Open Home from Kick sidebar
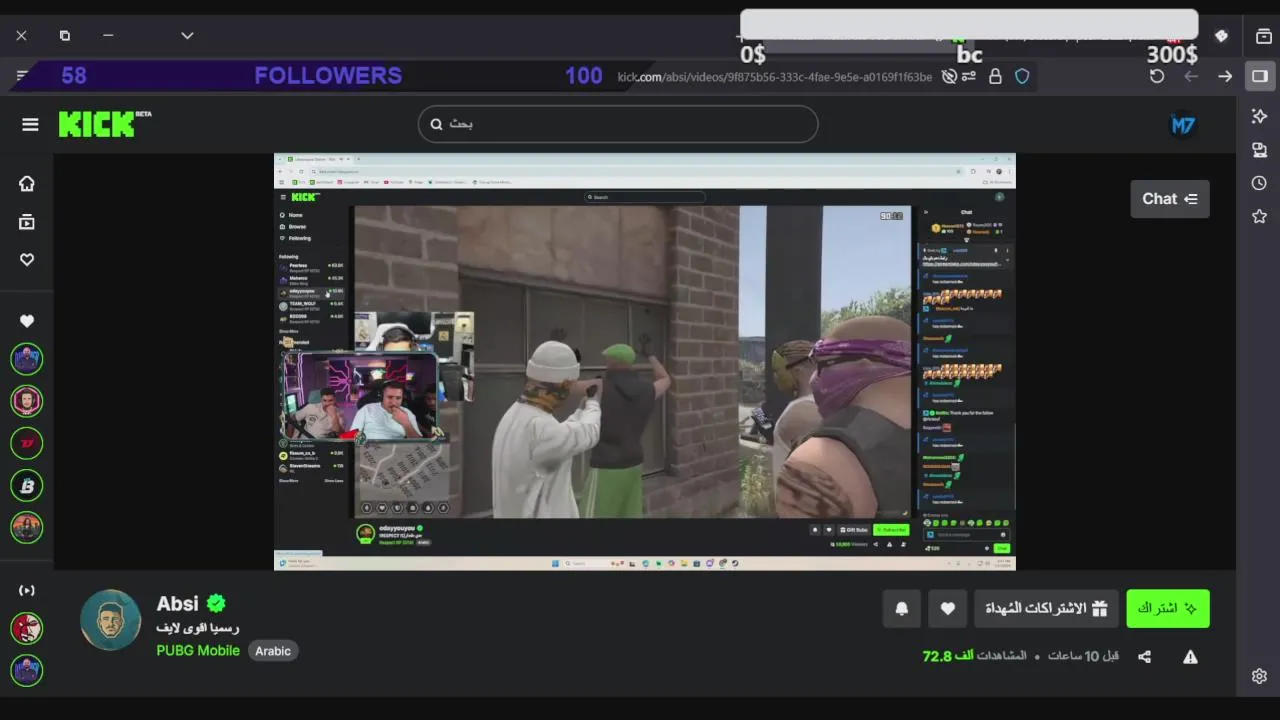Viewport: 1280px width, 720px height. [27, 183]
